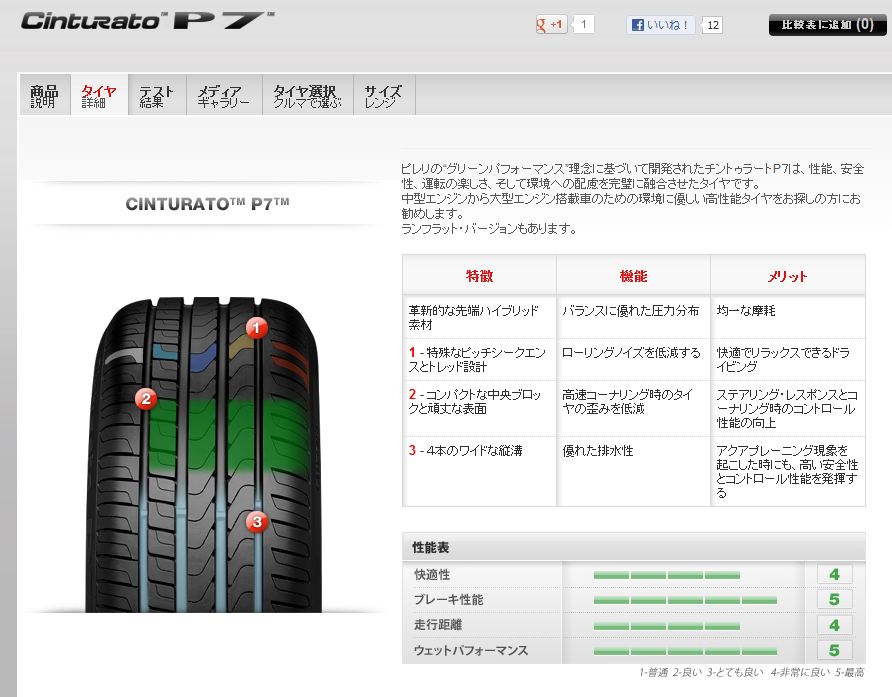Click the バランスに優れた圧力分布 cell
892x697 pixels.
click(633, 317)
